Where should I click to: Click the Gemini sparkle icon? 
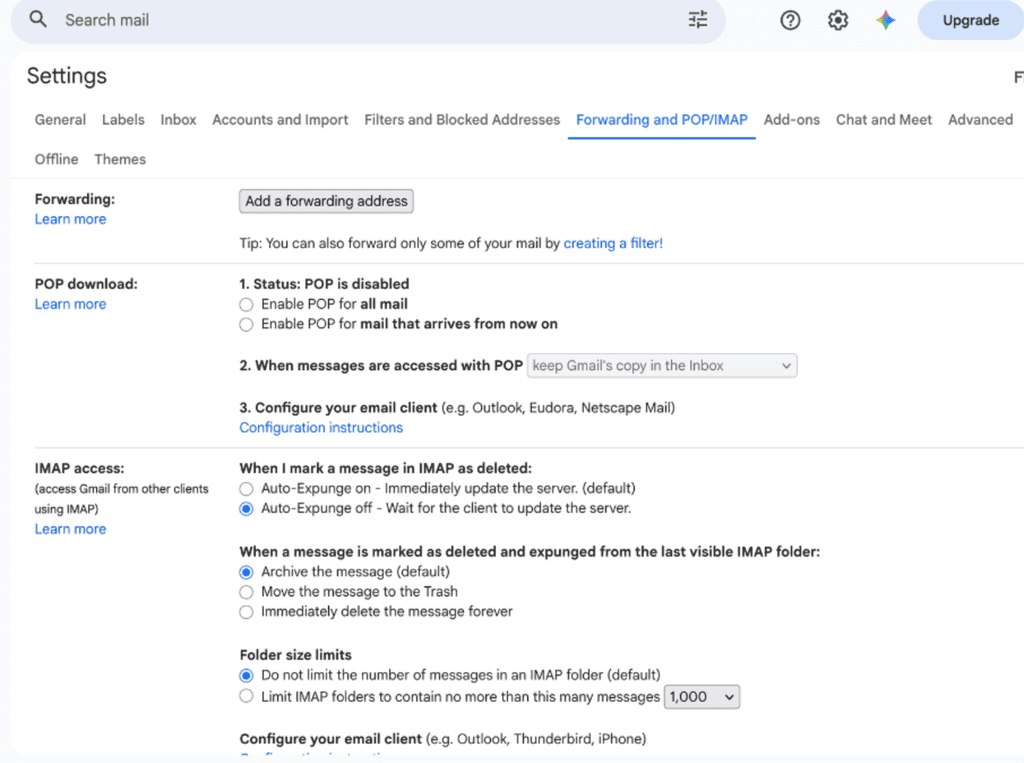(x=886, y=20)
